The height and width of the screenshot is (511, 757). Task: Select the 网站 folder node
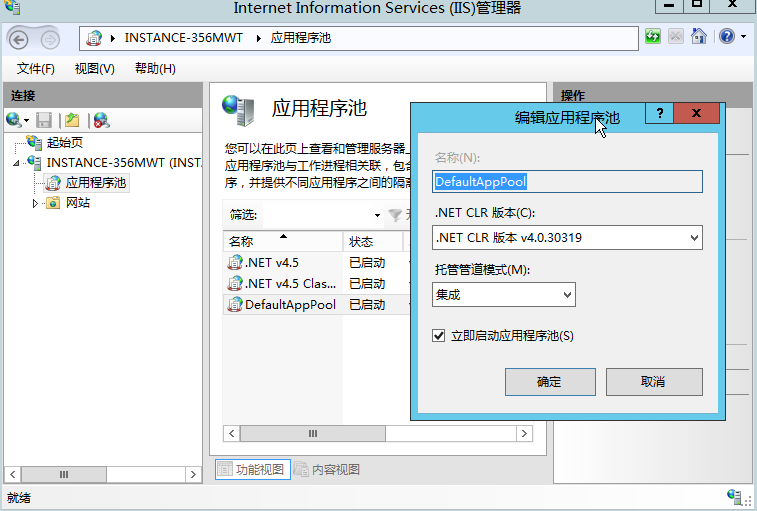78,203
